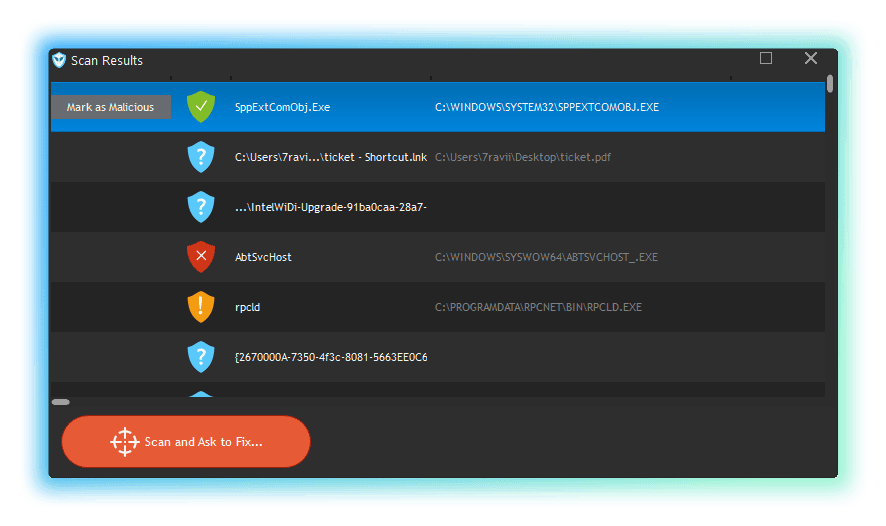Click the blue question shield for {2670000A-7350 entry

201,357
